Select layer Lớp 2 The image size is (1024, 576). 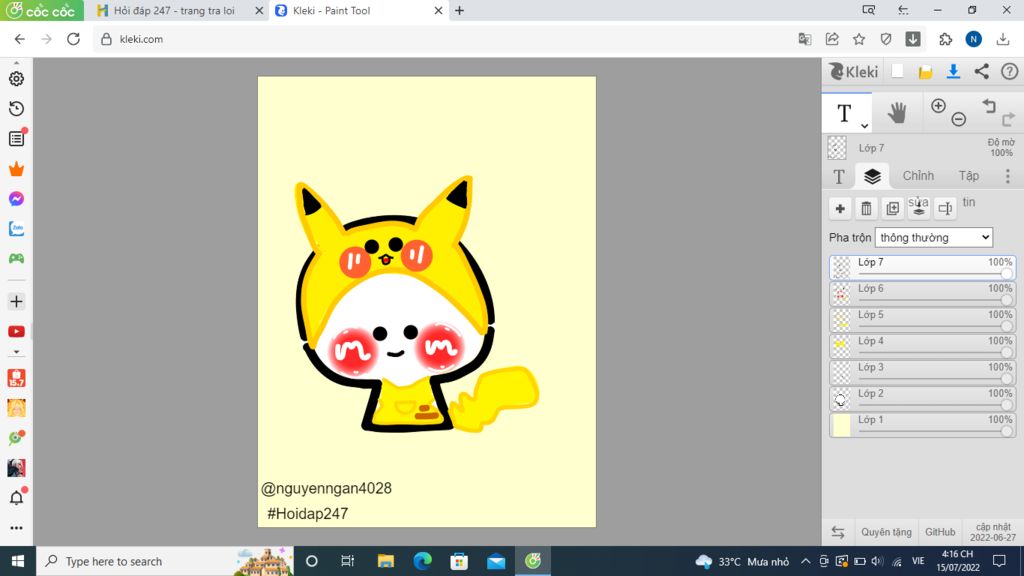tap(922, 398)
